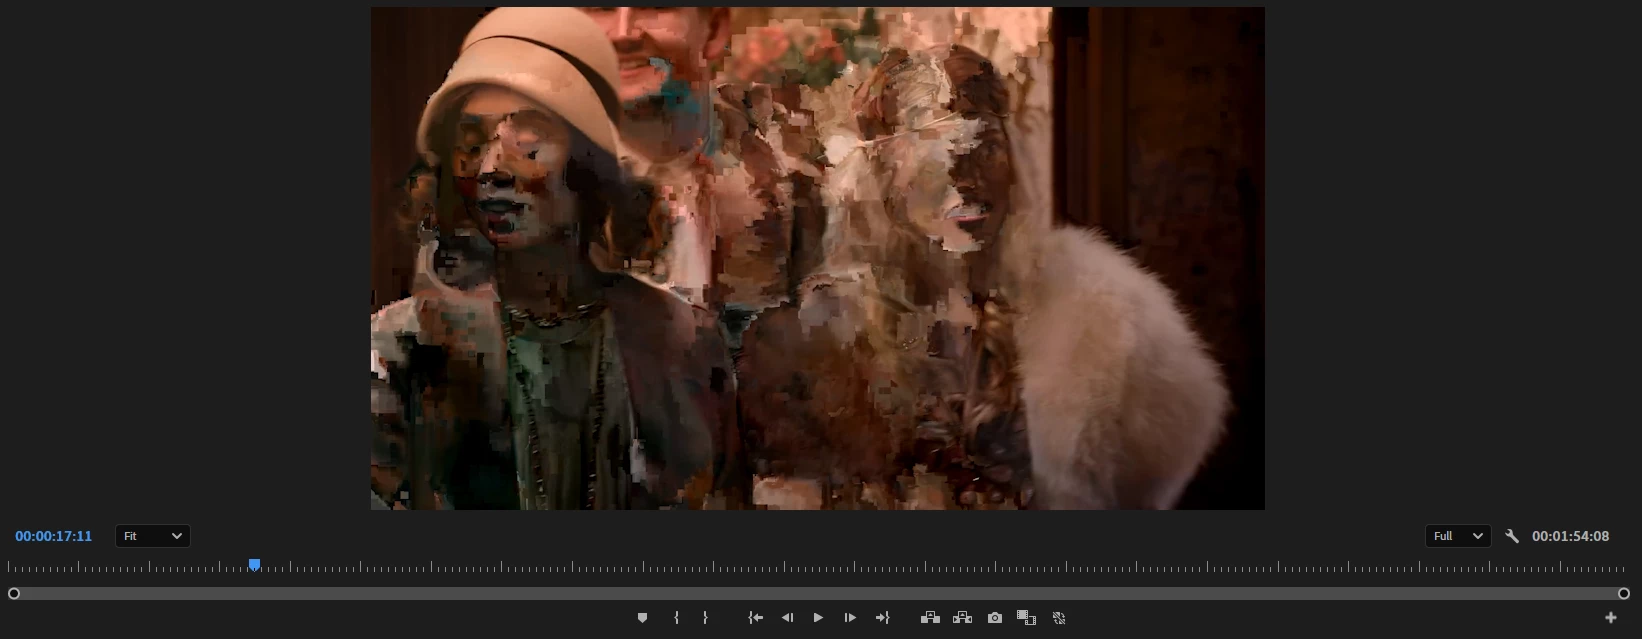Click the gray zoom scroll bar
Image resolution: width=1642 pixels, height=639 pixels.
tap(819, 594)
